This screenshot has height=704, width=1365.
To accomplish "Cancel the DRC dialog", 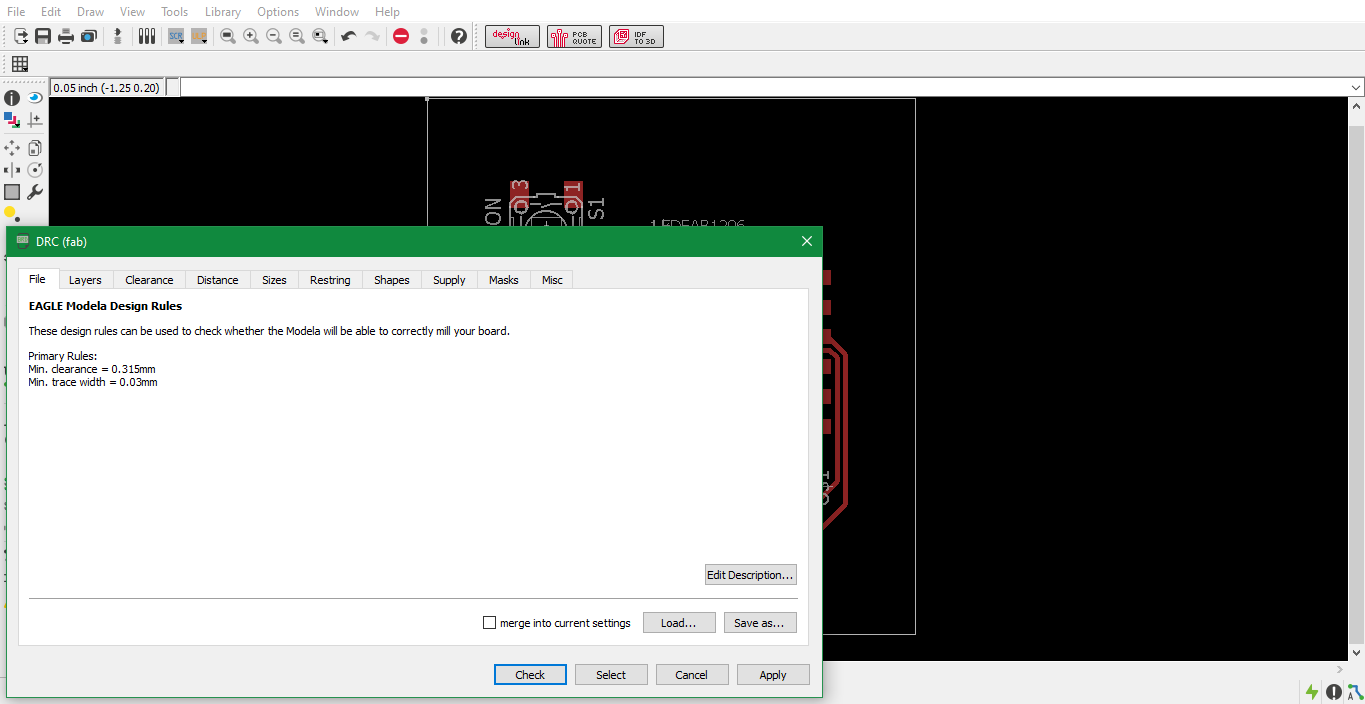I will tap(692, 675).
